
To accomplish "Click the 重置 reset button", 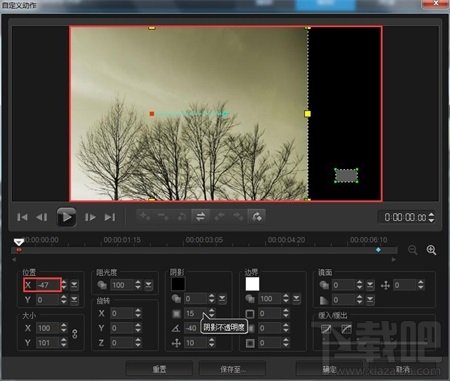I will [159, 369].
